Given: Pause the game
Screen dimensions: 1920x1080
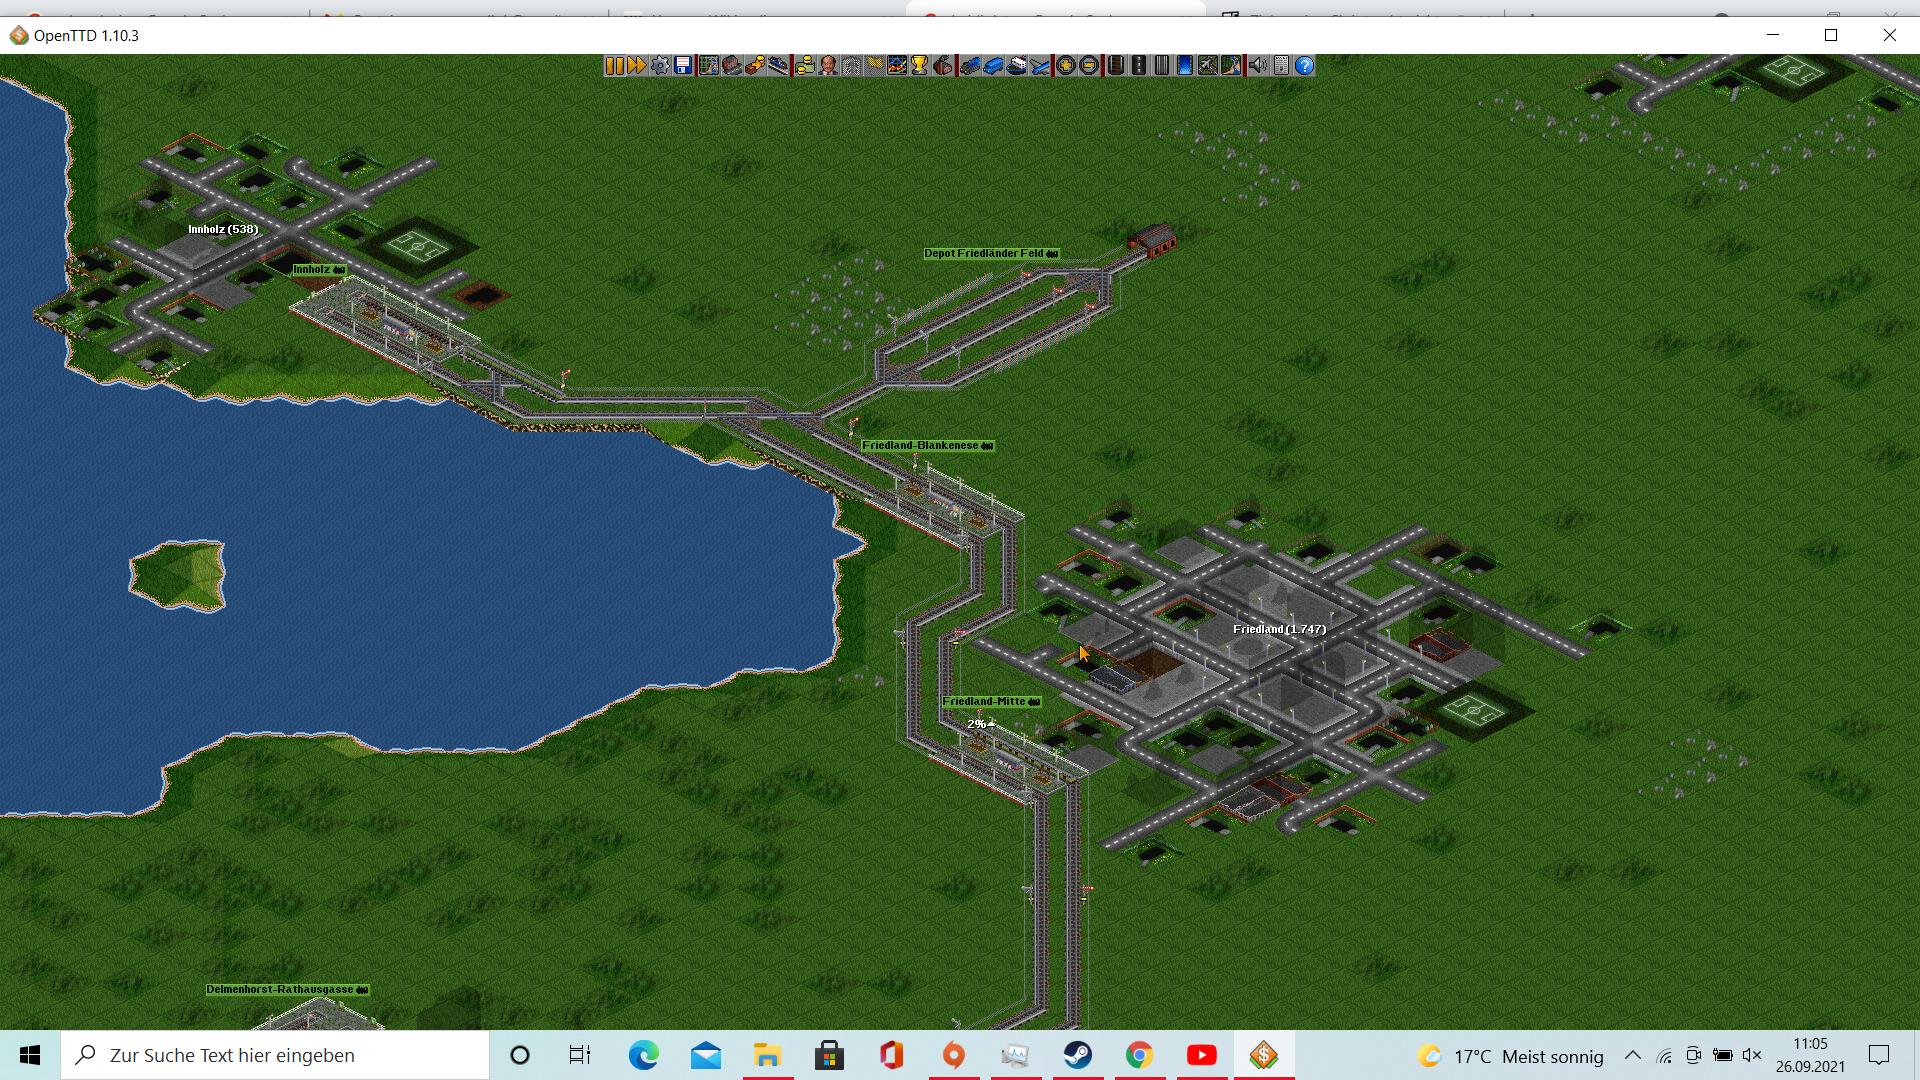Looking at the screenshot, I should (x=614, y=66).
